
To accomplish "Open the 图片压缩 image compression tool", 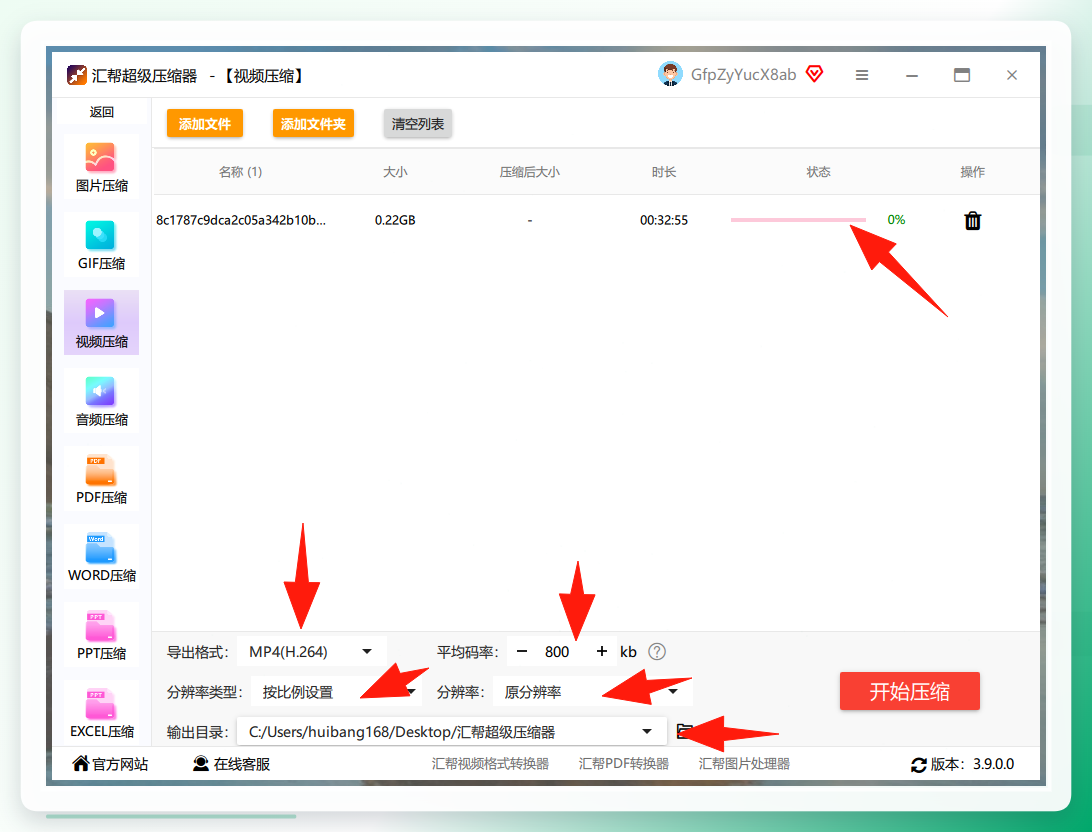I will pyautogui.click(x=102, y=168).
